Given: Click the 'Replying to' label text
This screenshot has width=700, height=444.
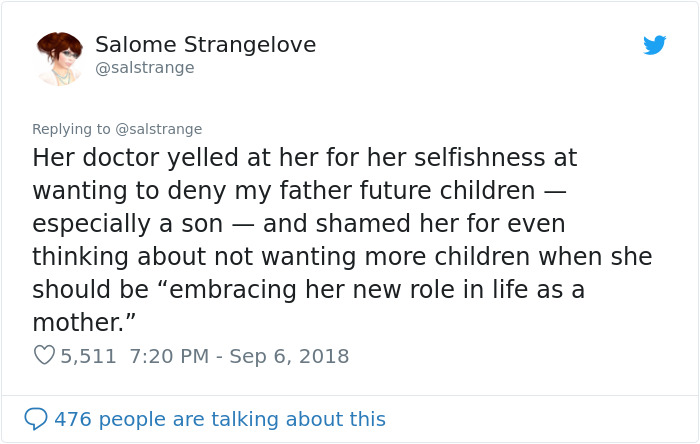Looking at the screenshot, I should 72,129.
